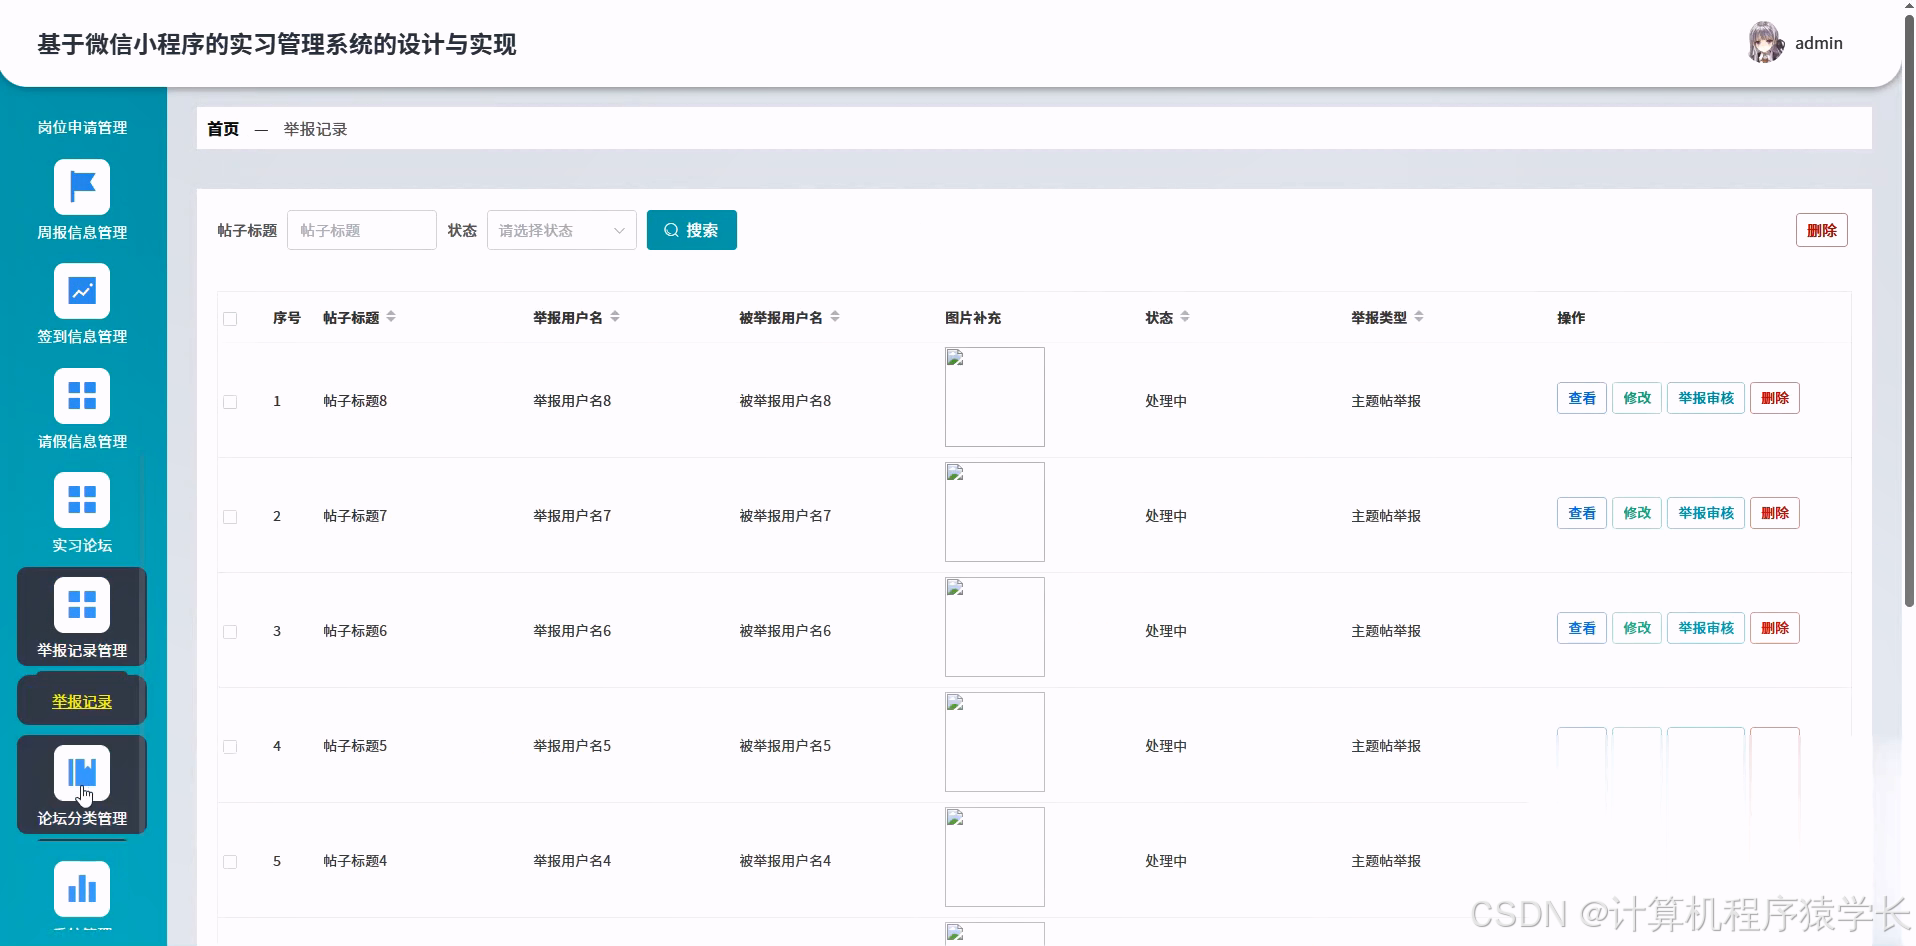The height and width of the screenshot is (946, 1916).
Task: Open 签到信息管理 via its chart icon
Action: [x=82, y=291]
